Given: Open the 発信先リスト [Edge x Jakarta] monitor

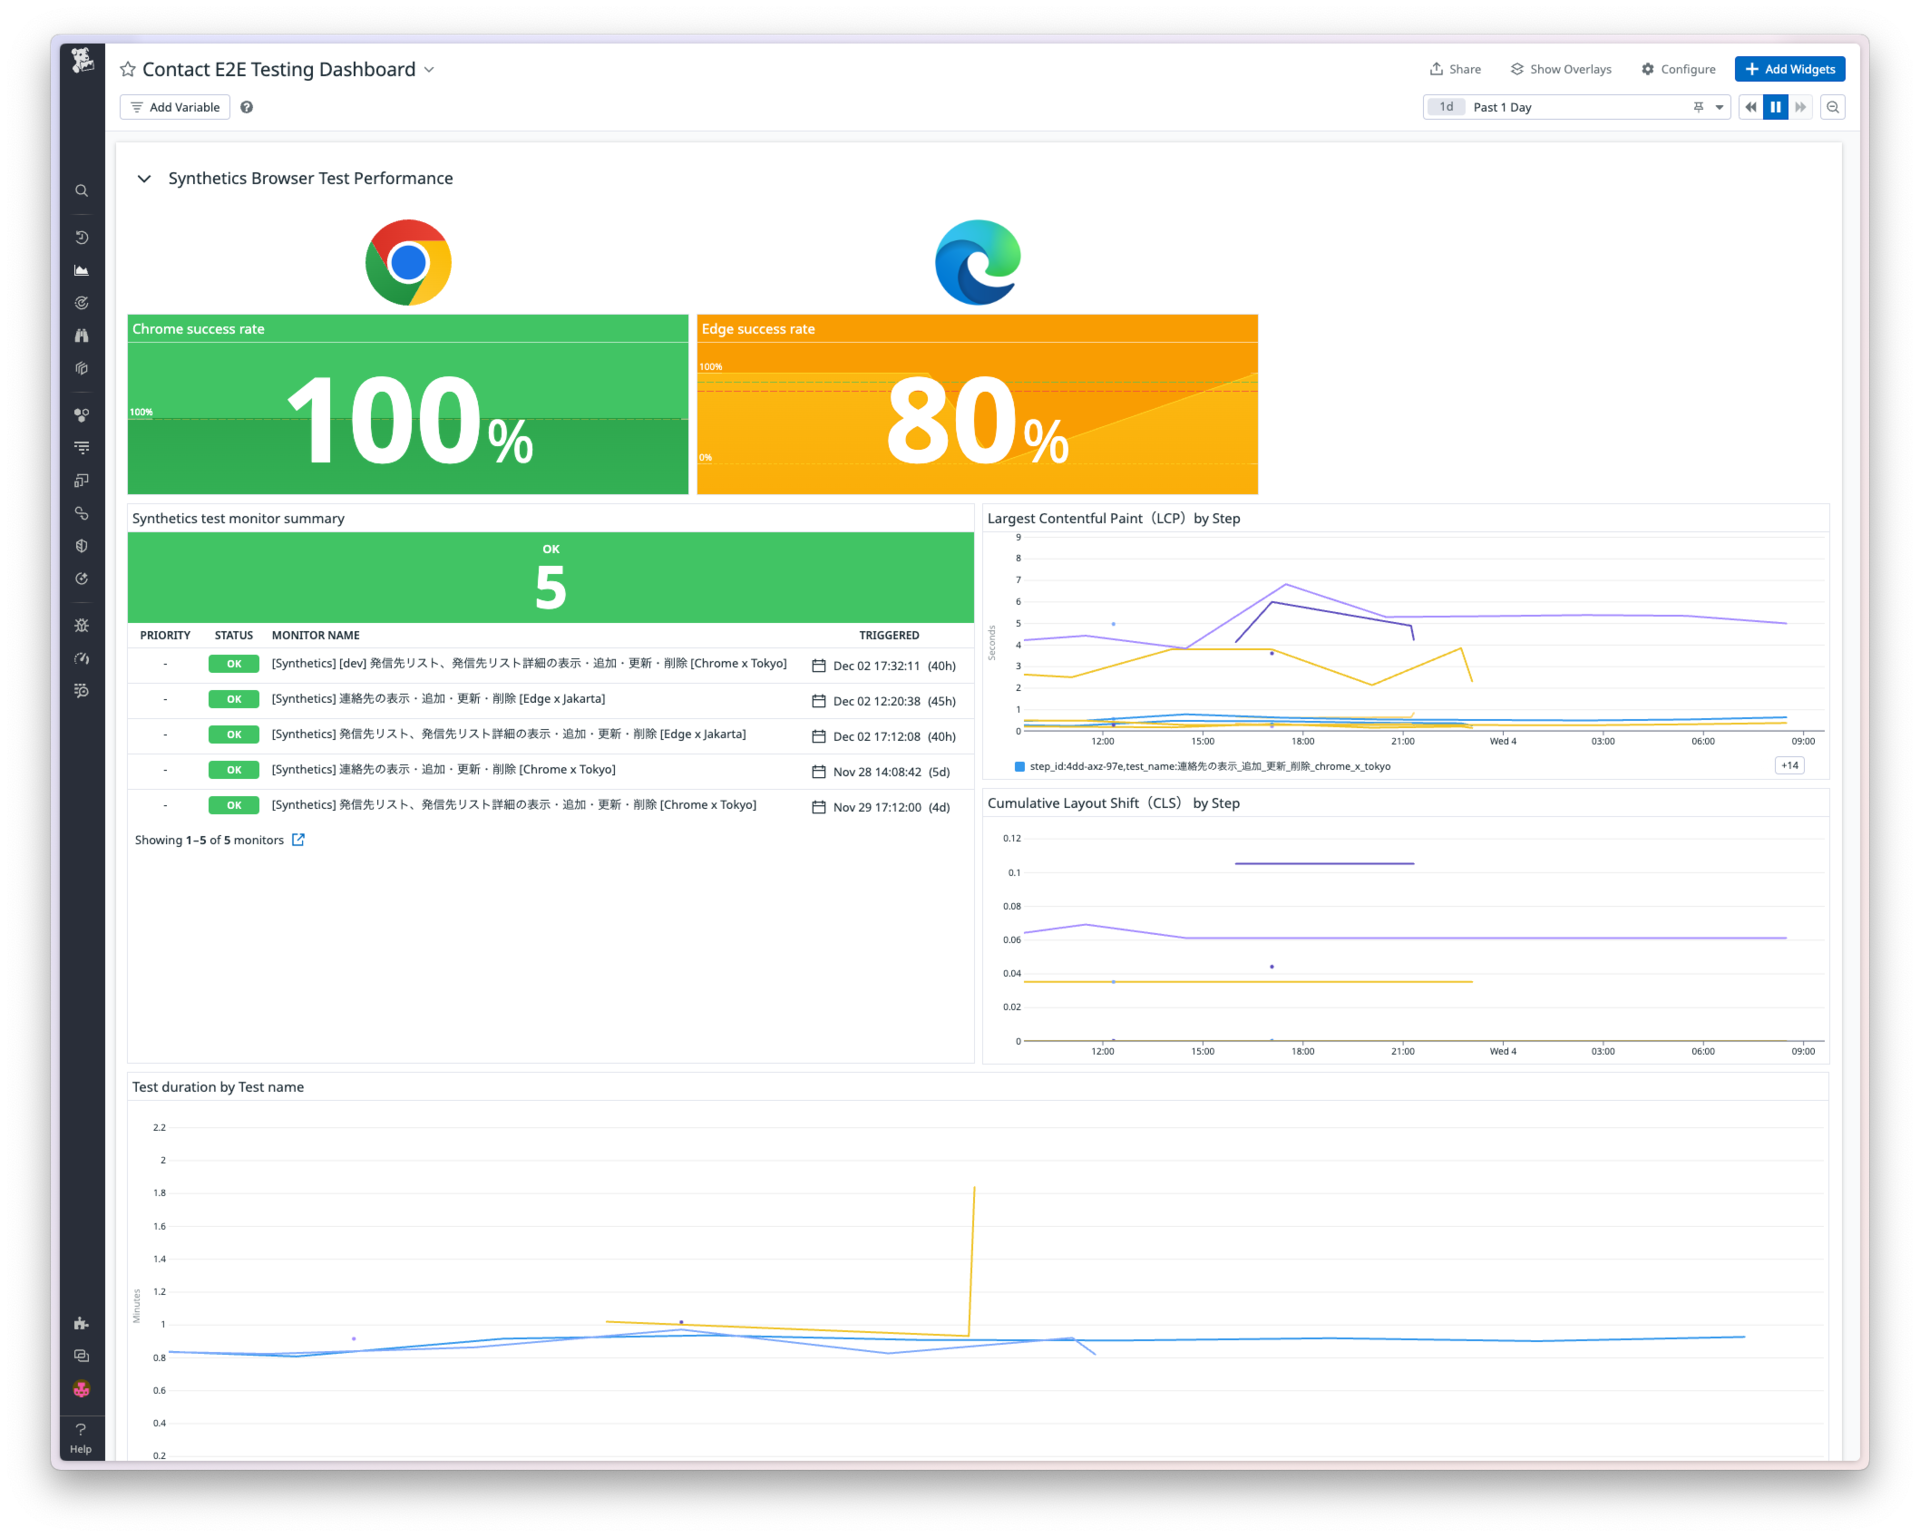Looking at the screenshot, I should click(x=551, y=735).
